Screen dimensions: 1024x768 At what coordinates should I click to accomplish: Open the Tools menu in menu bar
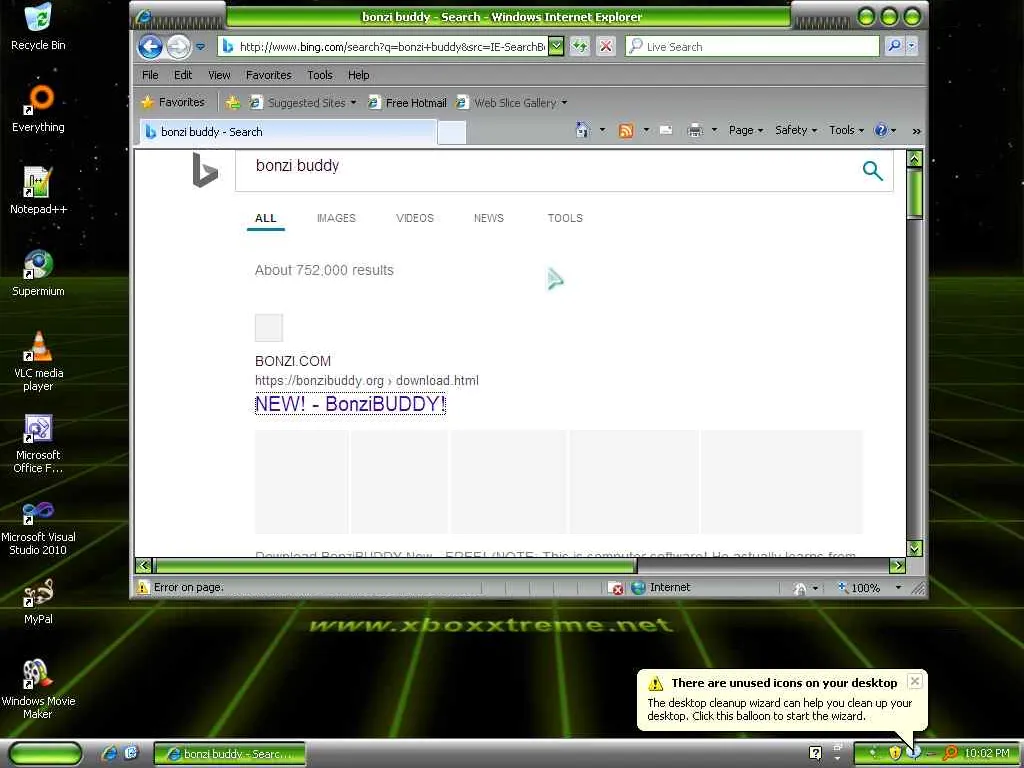pyautogui.click(x=320, y=75)
